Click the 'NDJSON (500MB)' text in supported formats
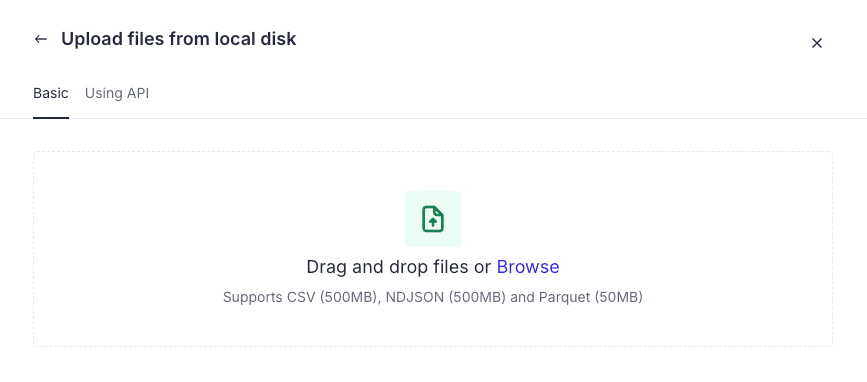Image resolution: width=867 pixels, height=382 pixels. (x=446, y=297)
